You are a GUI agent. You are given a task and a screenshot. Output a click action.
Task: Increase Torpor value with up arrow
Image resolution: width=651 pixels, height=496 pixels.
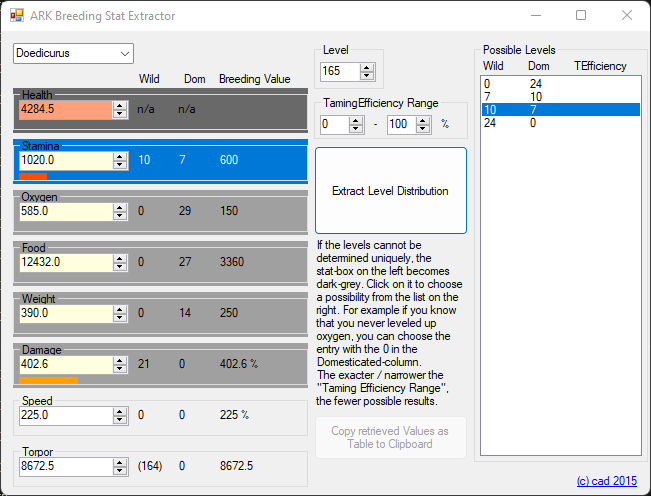point(120,463)
